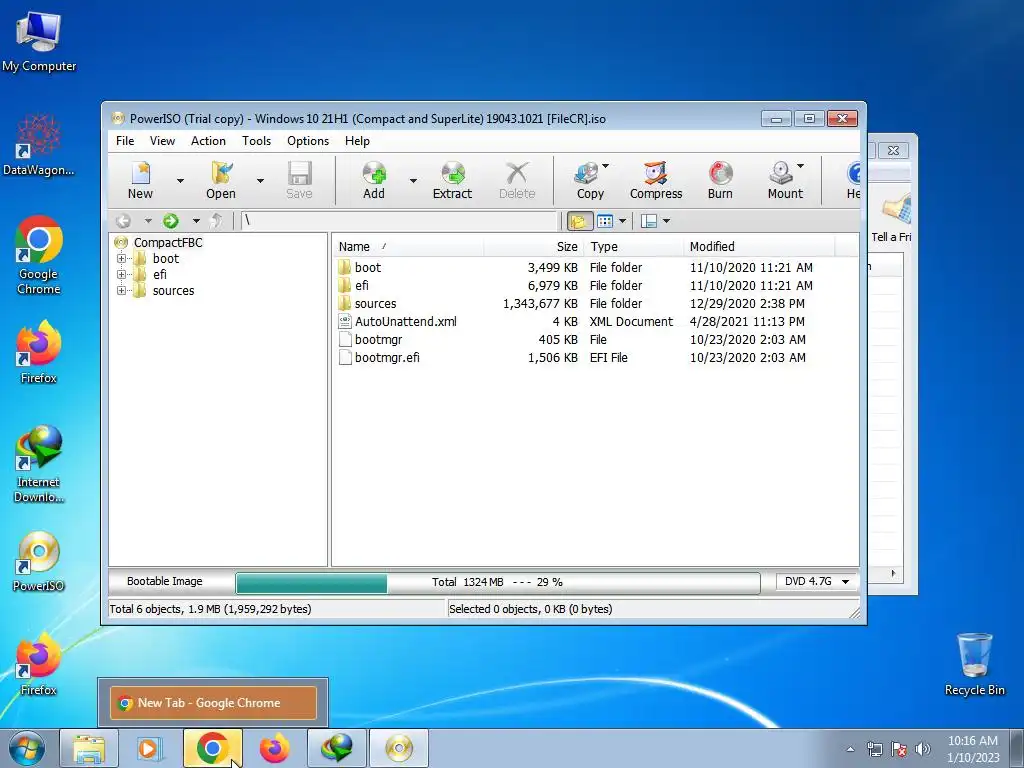Click the Up one level arrow

217,221
